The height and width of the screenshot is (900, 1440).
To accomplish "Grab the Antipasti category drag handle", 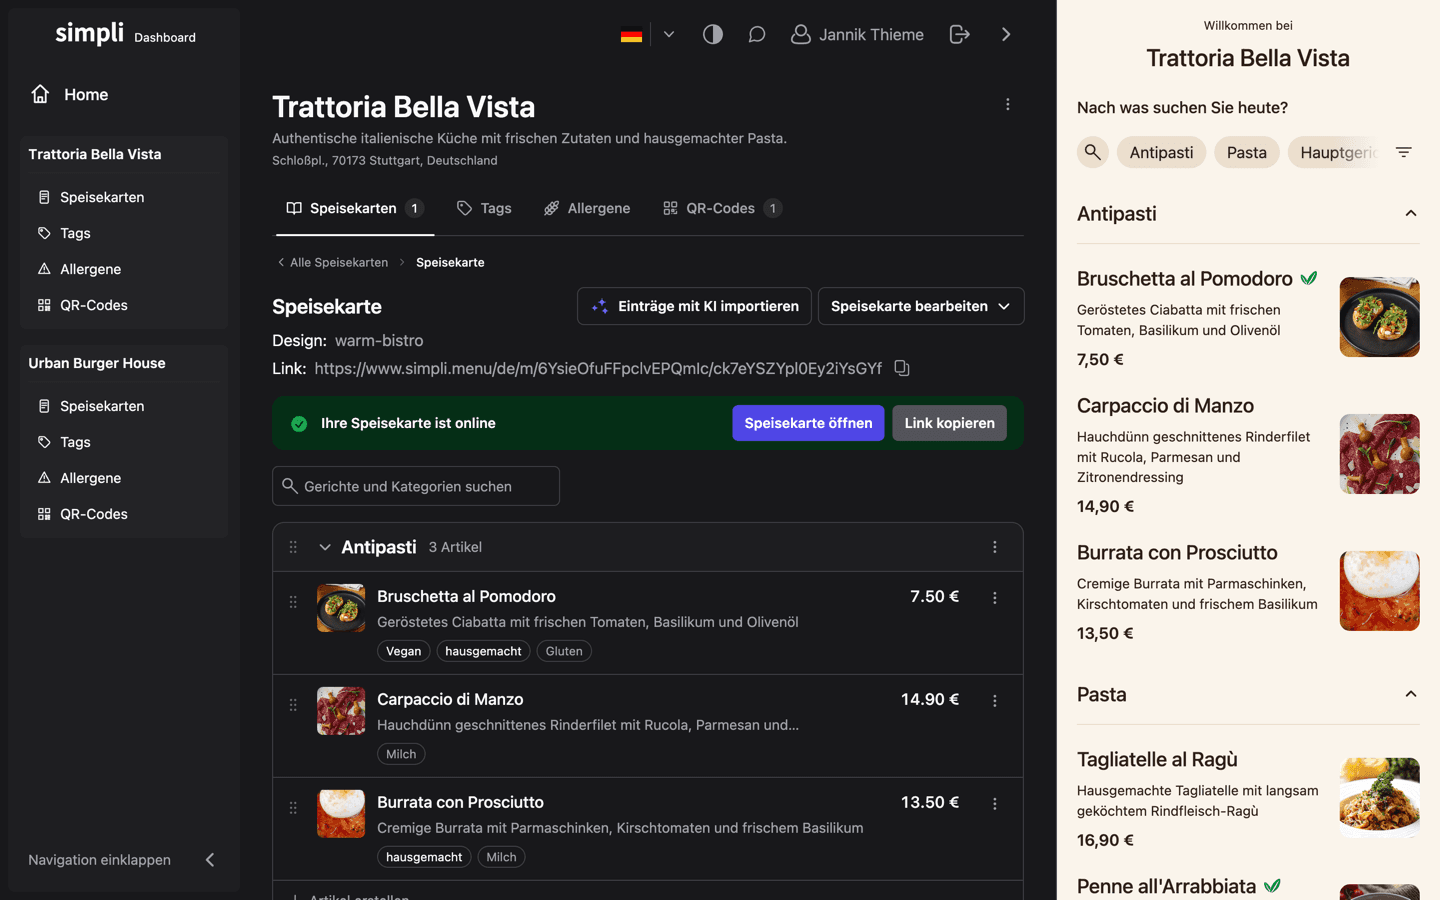I will tap(293, 547).
